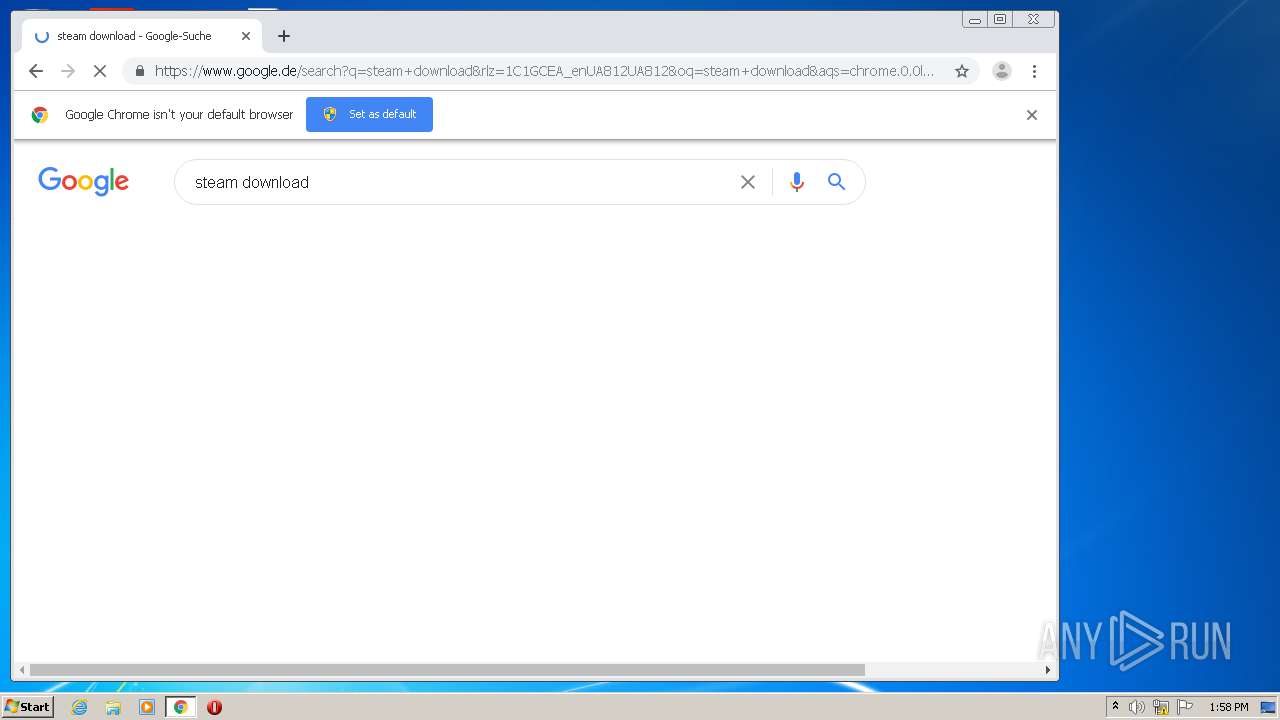Click the scrollbar right arrow

pyautogui.click(x=1048, y=670)
